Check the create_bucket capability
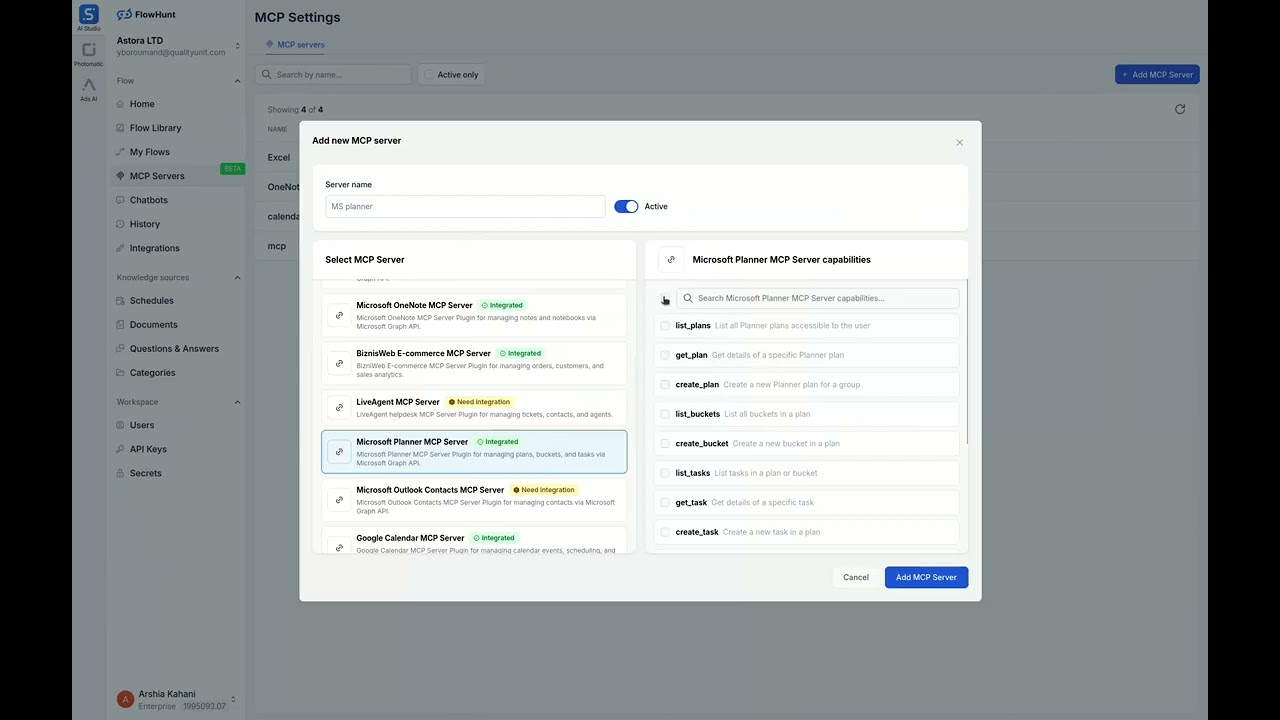 coord(665,444)
